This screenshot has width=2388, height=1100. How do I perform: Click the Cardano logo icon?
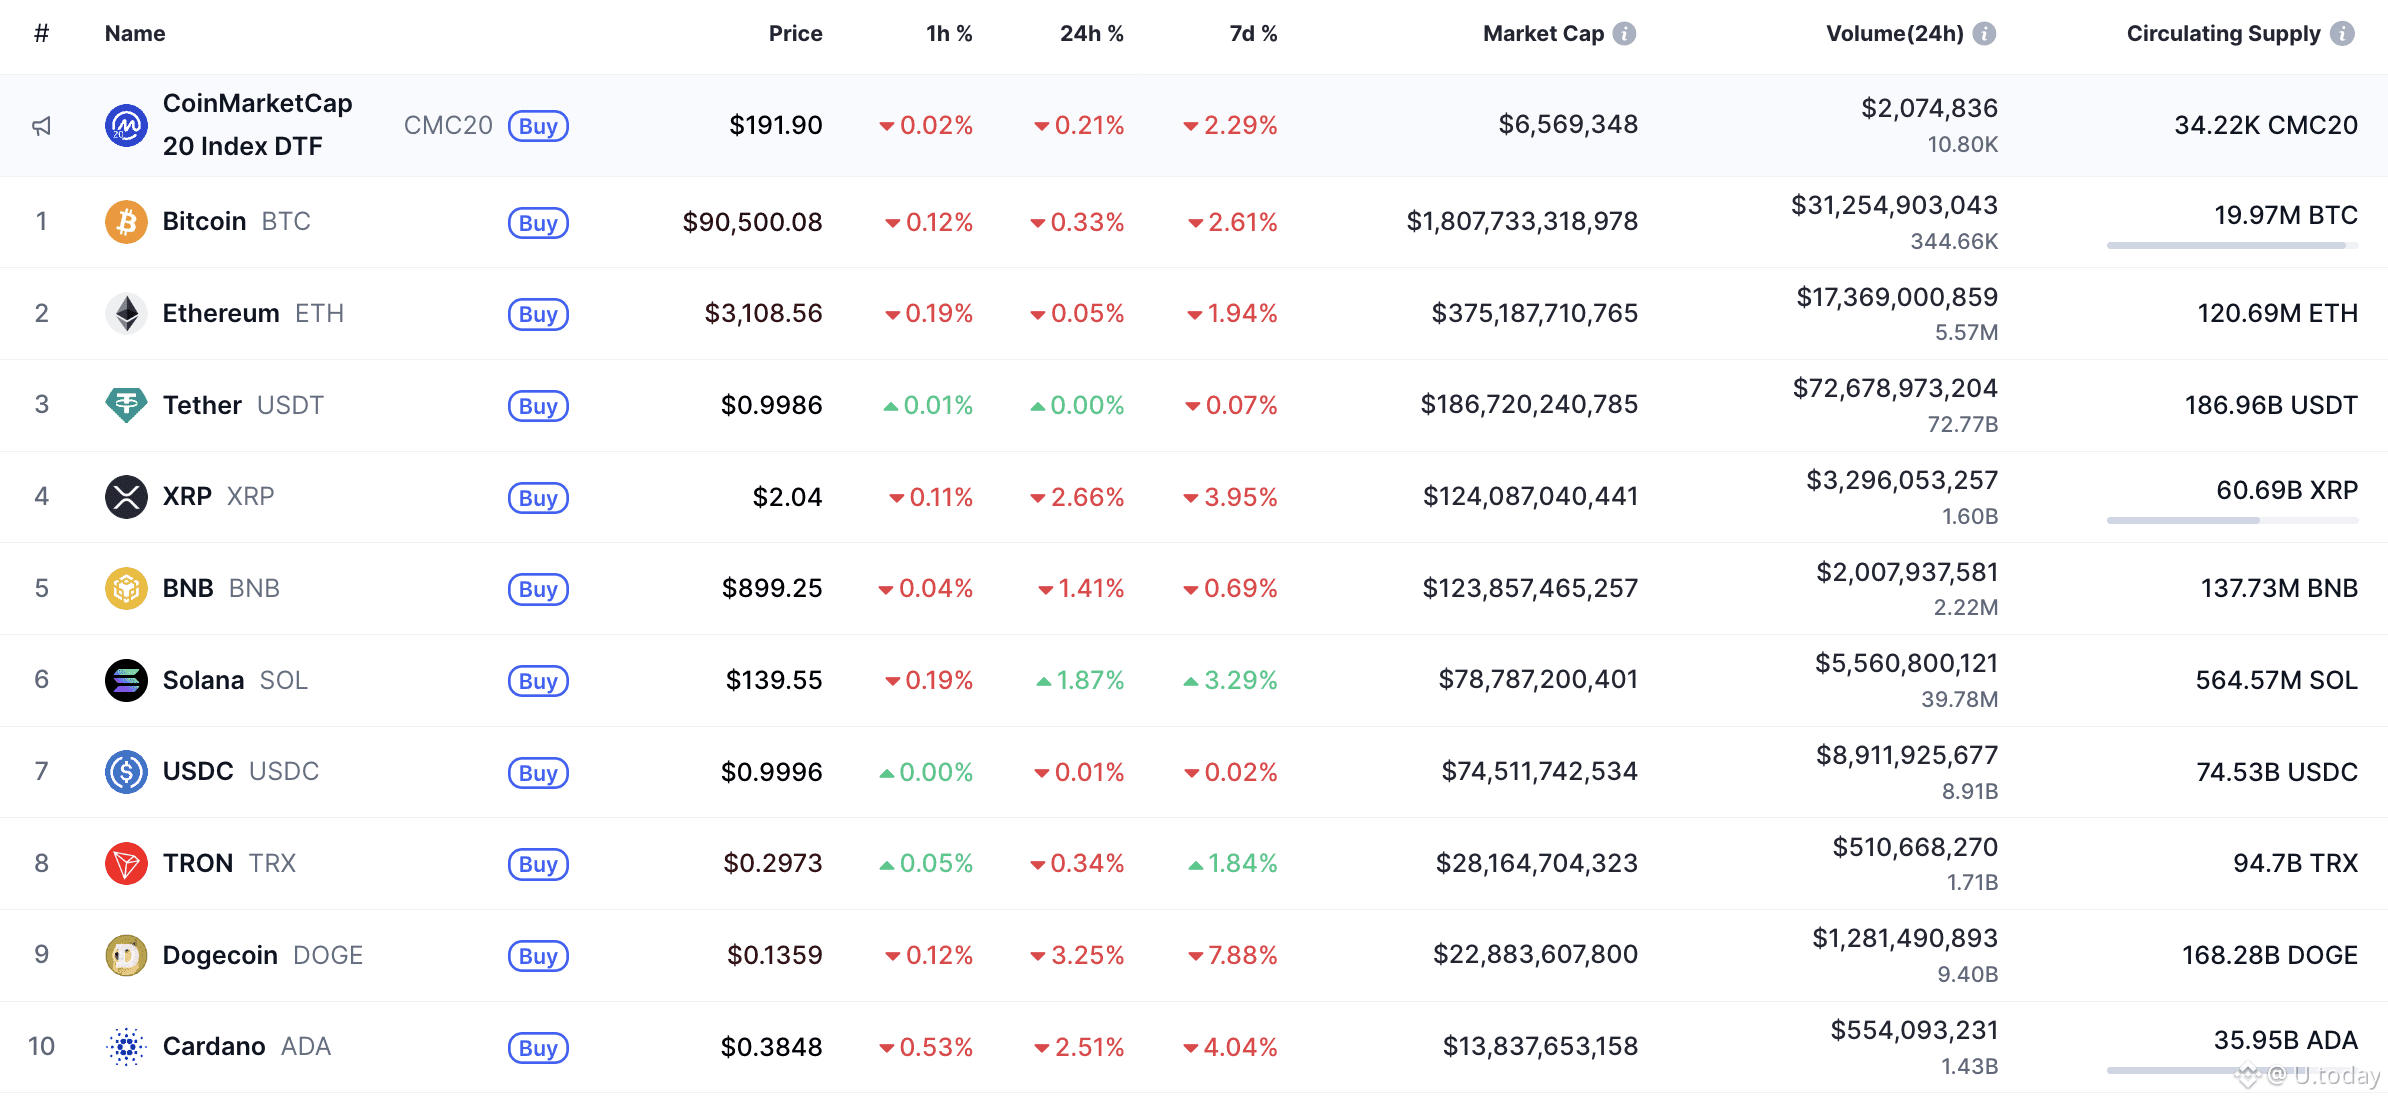click(x=126, y=1047)
